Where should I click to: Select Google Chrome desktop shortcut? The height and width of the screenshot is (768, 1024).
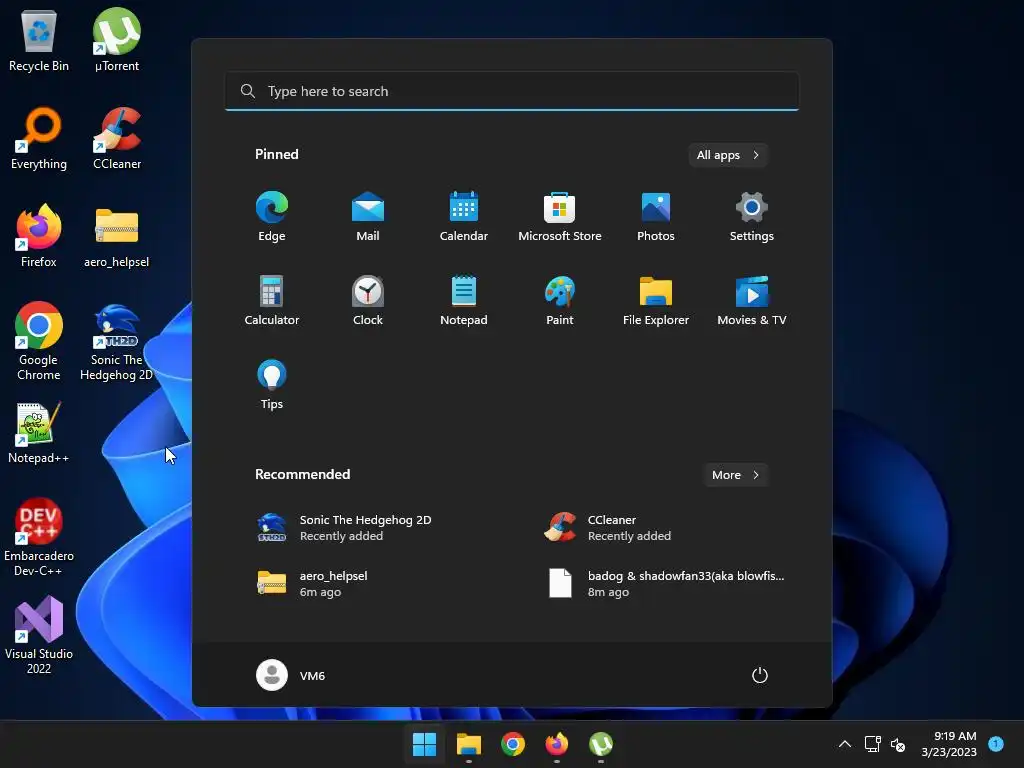[39, 341]
